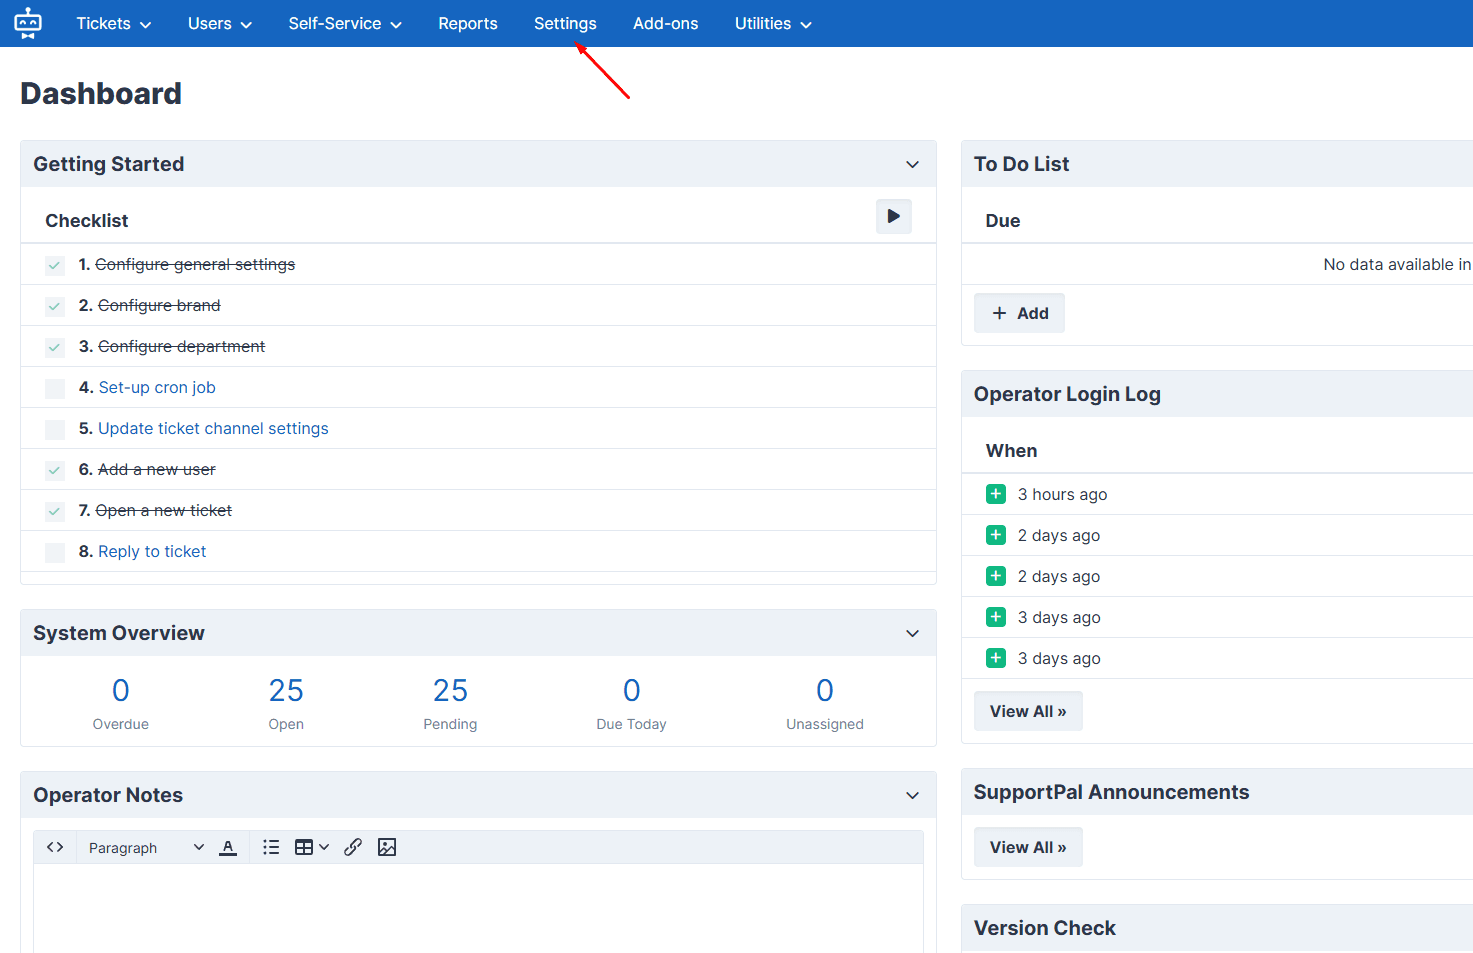The height and width of the screenshot is (953, 1473).
Task: Expand the second '2 days ago' login entry
Action: click(996, 576)
